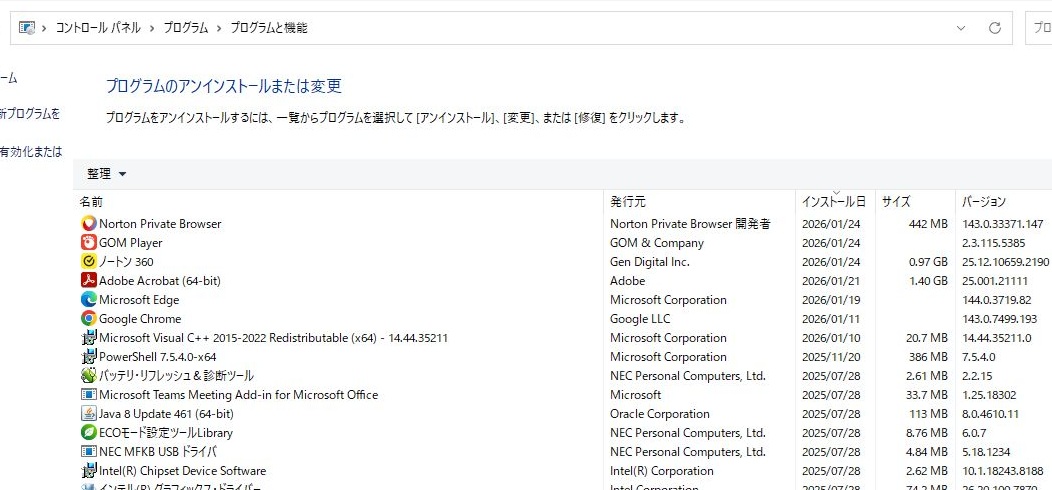1052x490 pixels.
Task: Select the Adobe Acrobat icon
Action: pos(89,281)
